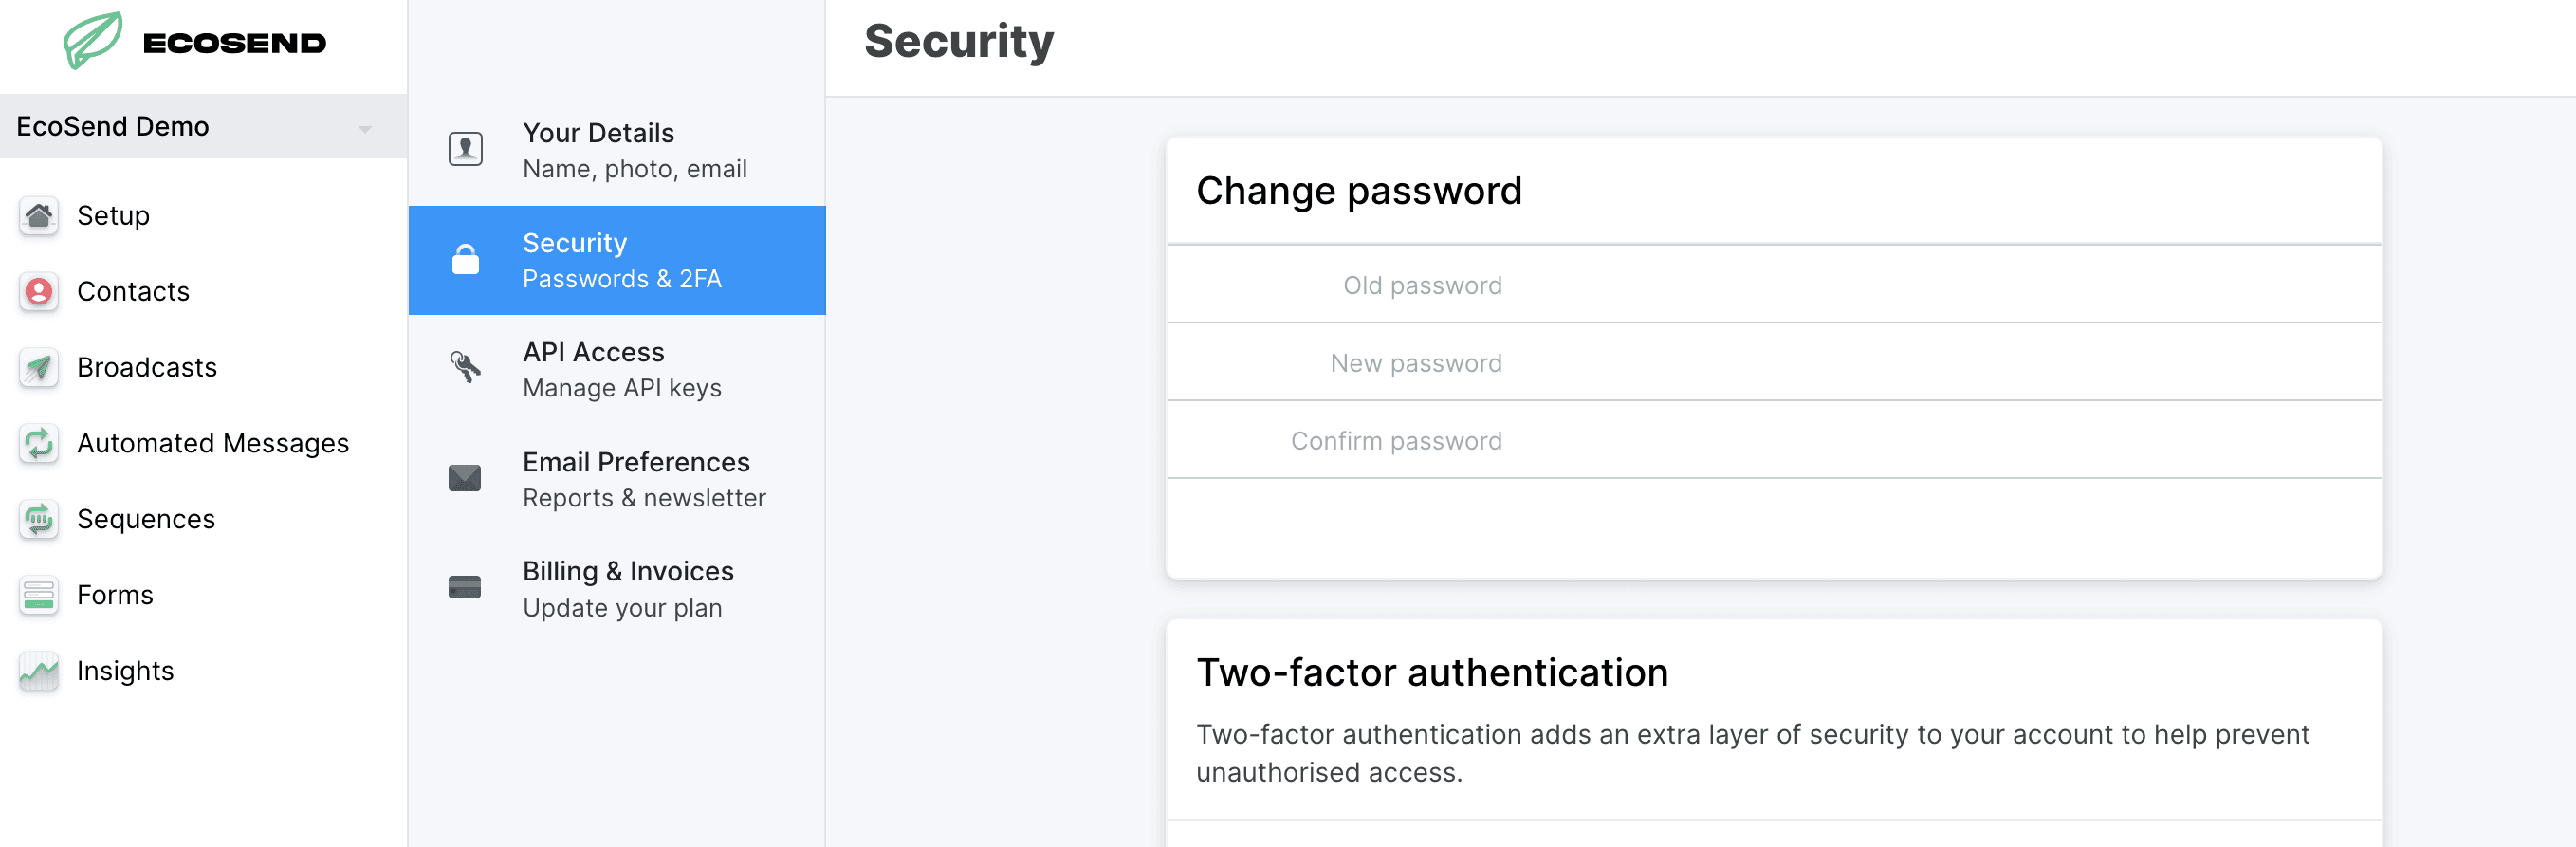Click the Contacts person icon
The width and height of the screenshot is (2576, 847).
coord(39,292)
